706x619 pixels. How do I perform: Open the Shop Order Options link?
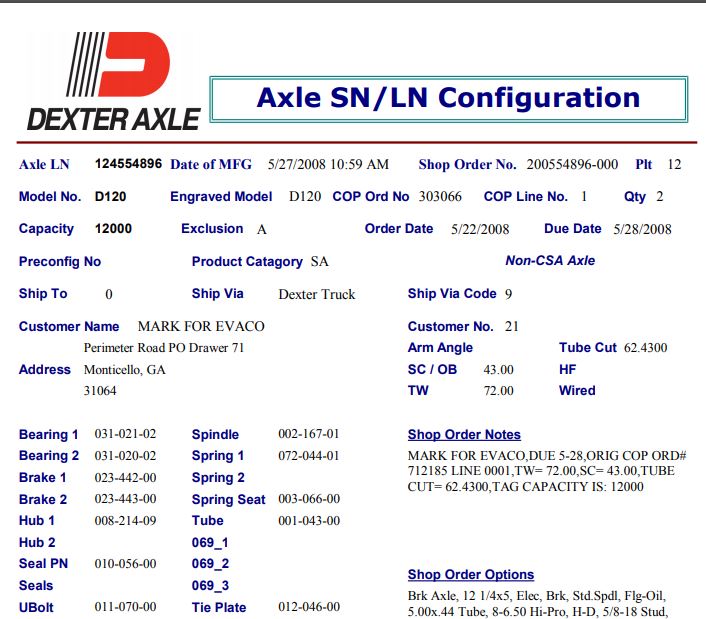[x=470, y=575]
